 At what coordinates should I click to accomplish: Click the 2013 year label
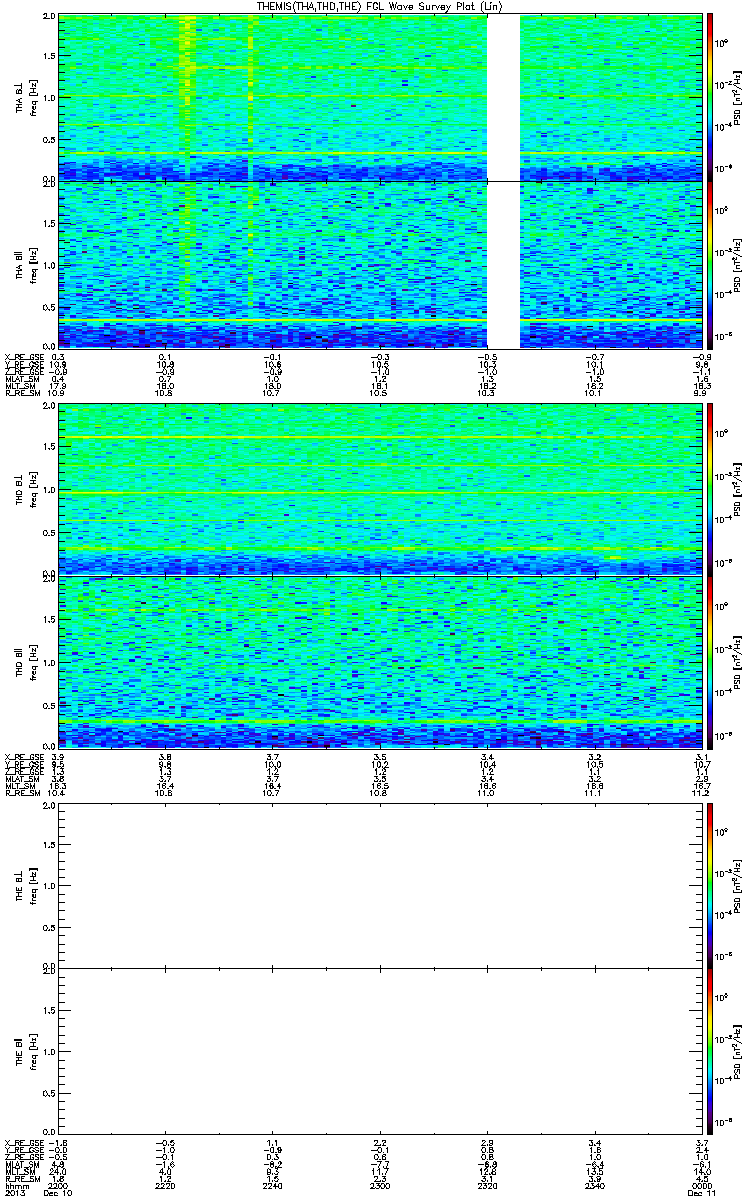[x=15, y=1193]
